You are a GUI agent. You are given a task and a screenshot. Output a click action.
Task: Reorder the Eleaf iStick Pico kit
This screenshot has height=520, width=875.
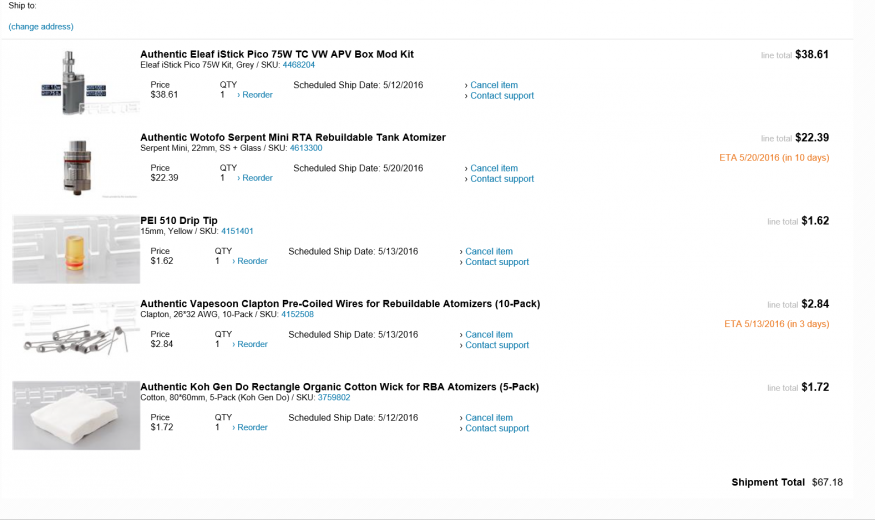257,95
